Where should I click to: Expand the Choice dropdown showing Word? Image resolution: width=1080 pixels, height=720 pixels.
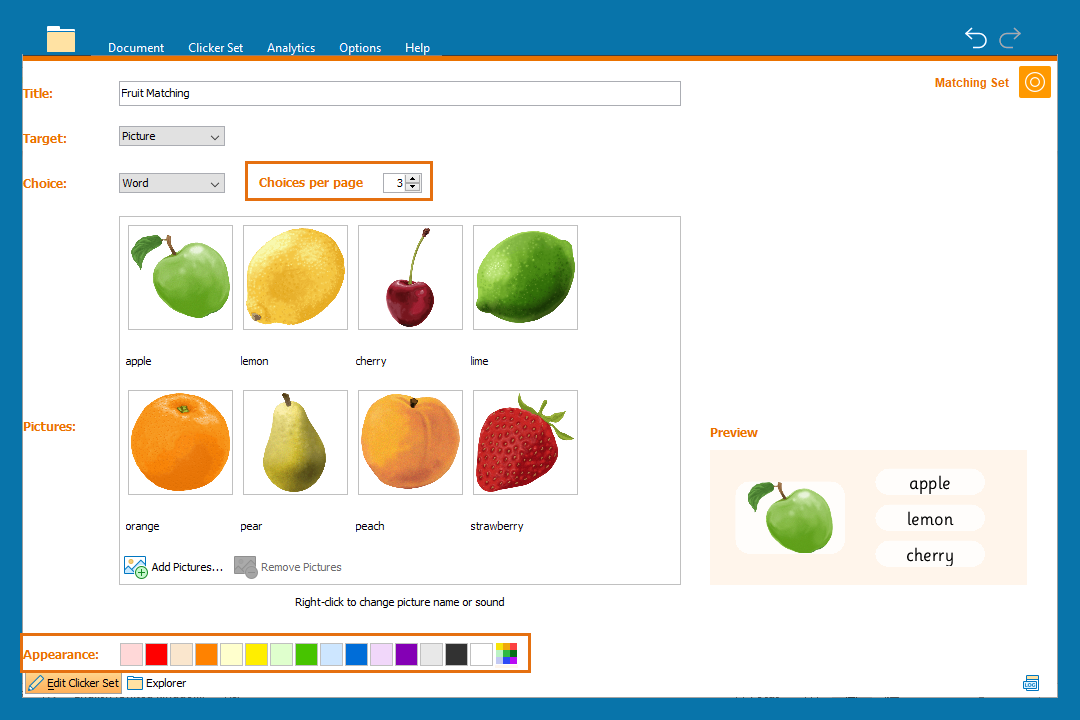(172, 183)
